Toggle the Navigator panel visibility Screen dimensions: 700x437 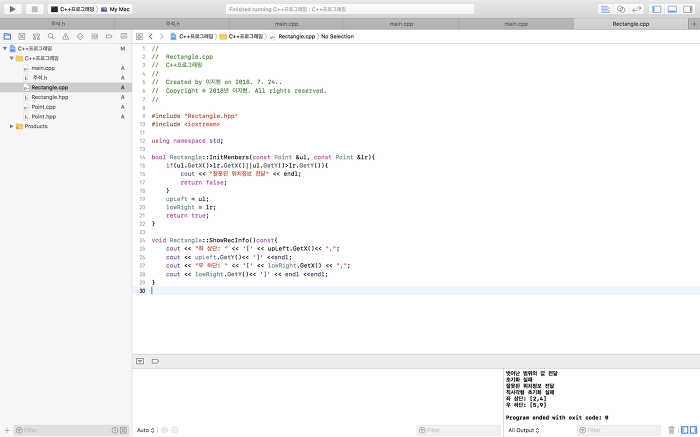656,9
